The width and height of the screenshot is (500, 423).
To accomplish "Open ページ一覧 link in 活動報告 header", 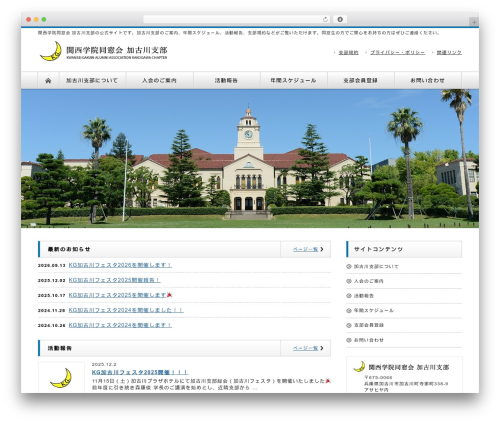I will (305, 348).
